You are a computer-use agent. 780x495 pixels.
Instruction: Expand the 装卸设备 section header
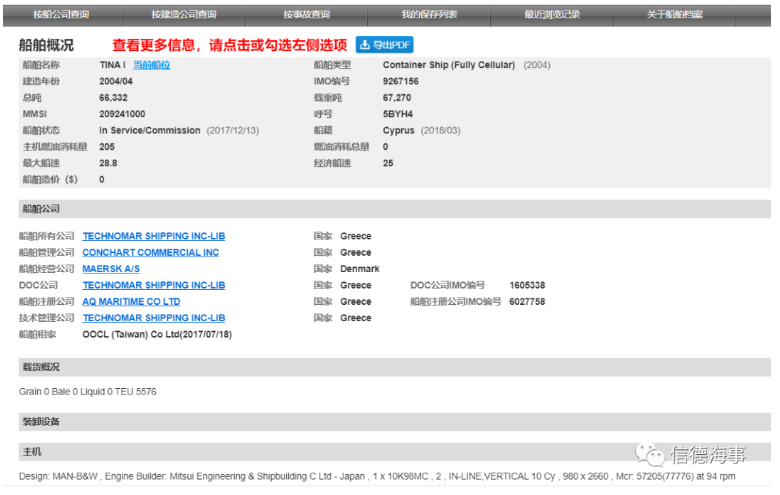coord(40,421)
